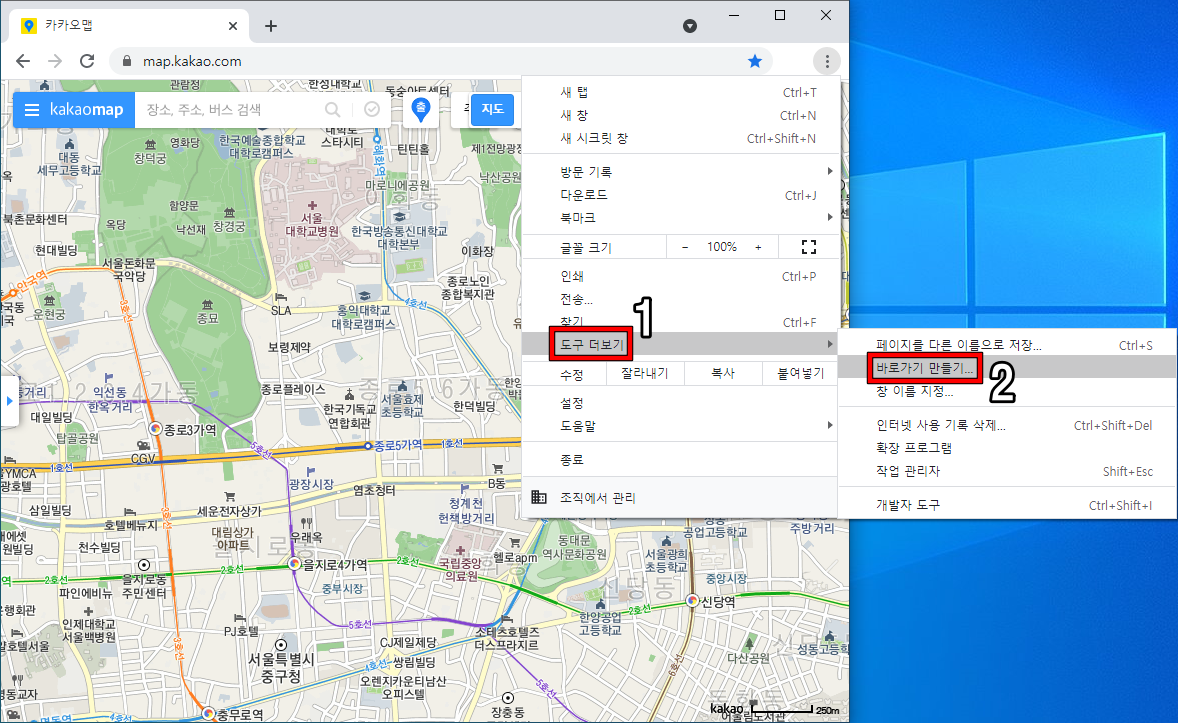
Task: Click the checkmark icon beside search
Action: tap(372, 110)
